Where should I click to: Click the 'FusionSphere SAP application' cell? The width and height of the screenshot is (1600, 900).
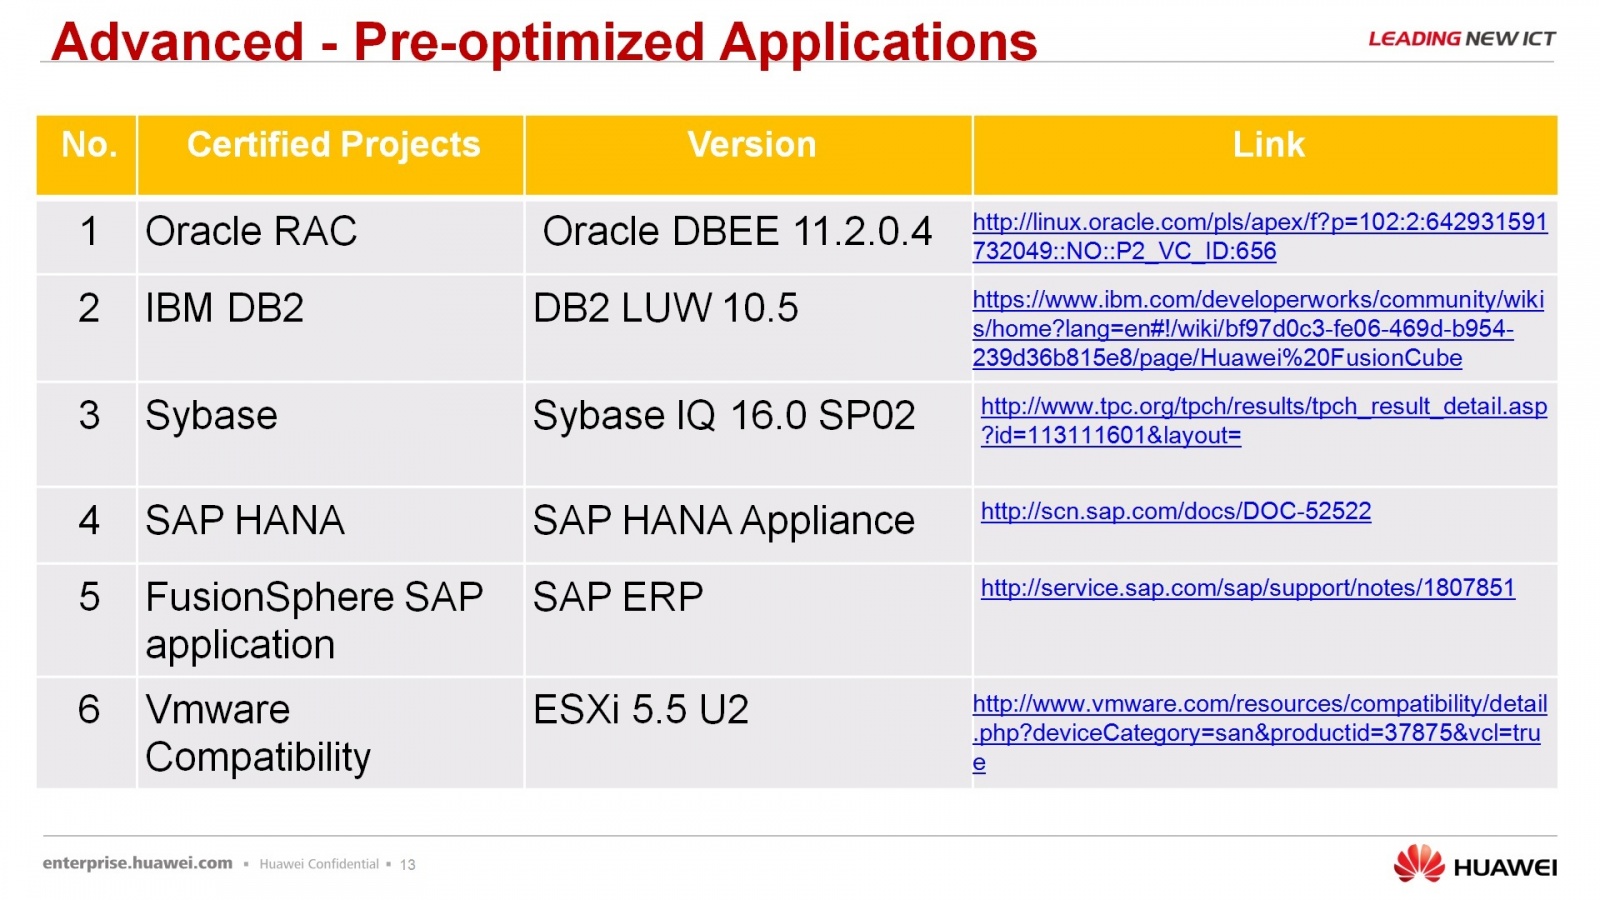click(x=331, y=621)
